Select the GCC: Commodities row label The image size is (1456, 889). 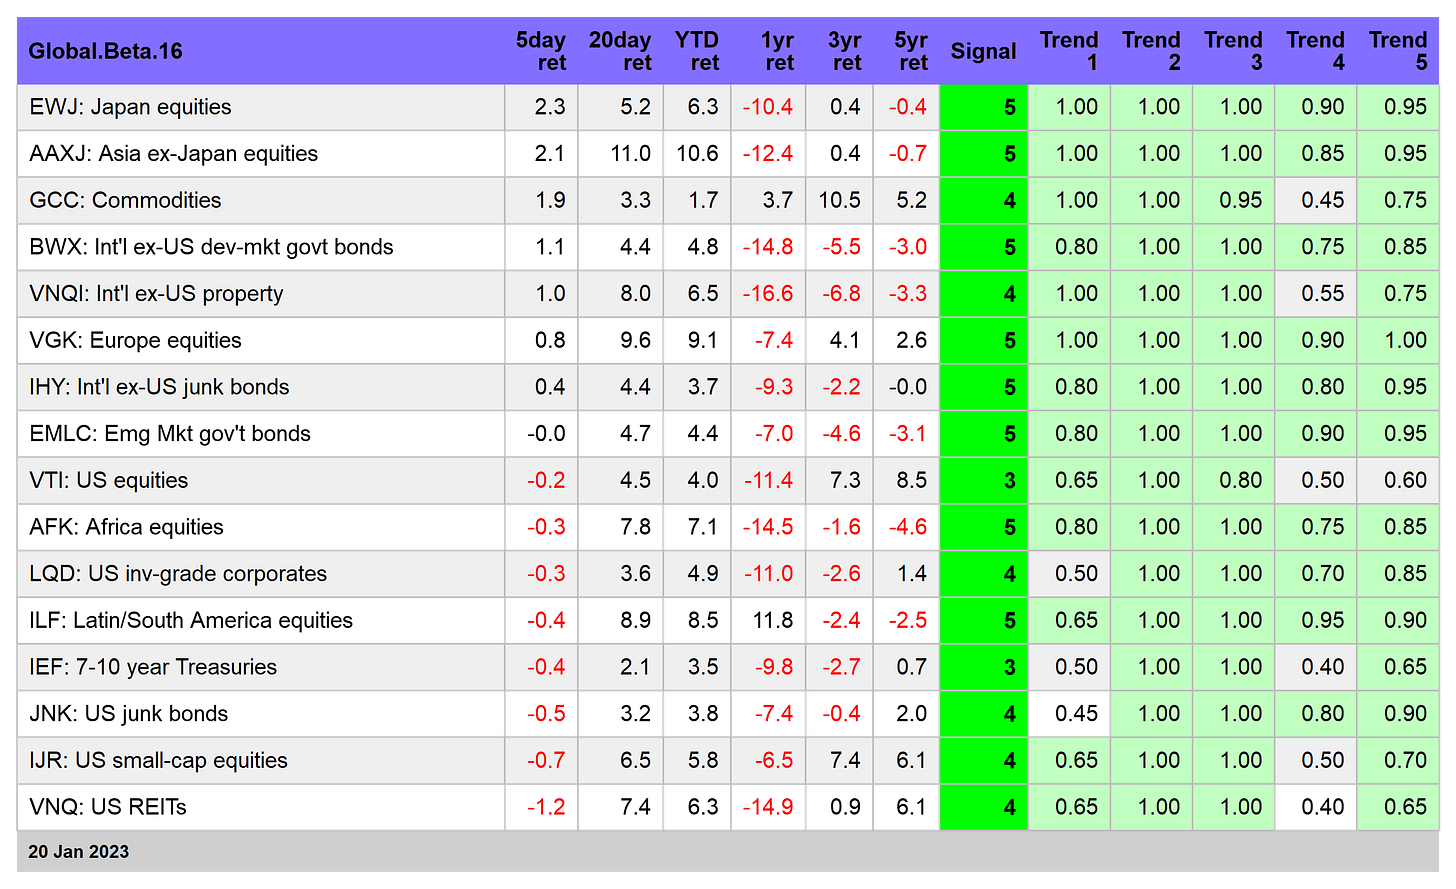[x=125, y=200]
